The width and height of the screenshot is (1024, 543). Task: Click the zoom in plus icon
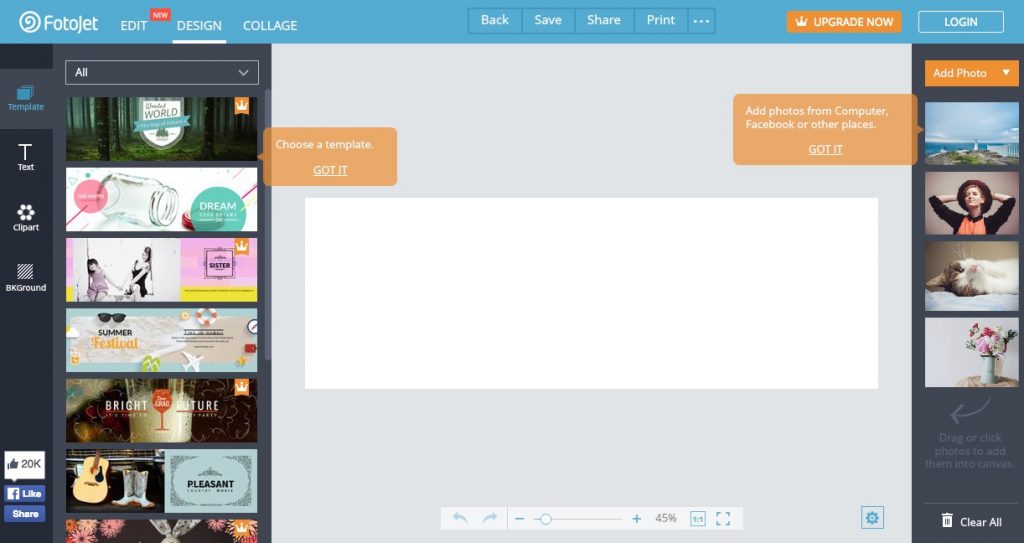[x=637, y=518]
